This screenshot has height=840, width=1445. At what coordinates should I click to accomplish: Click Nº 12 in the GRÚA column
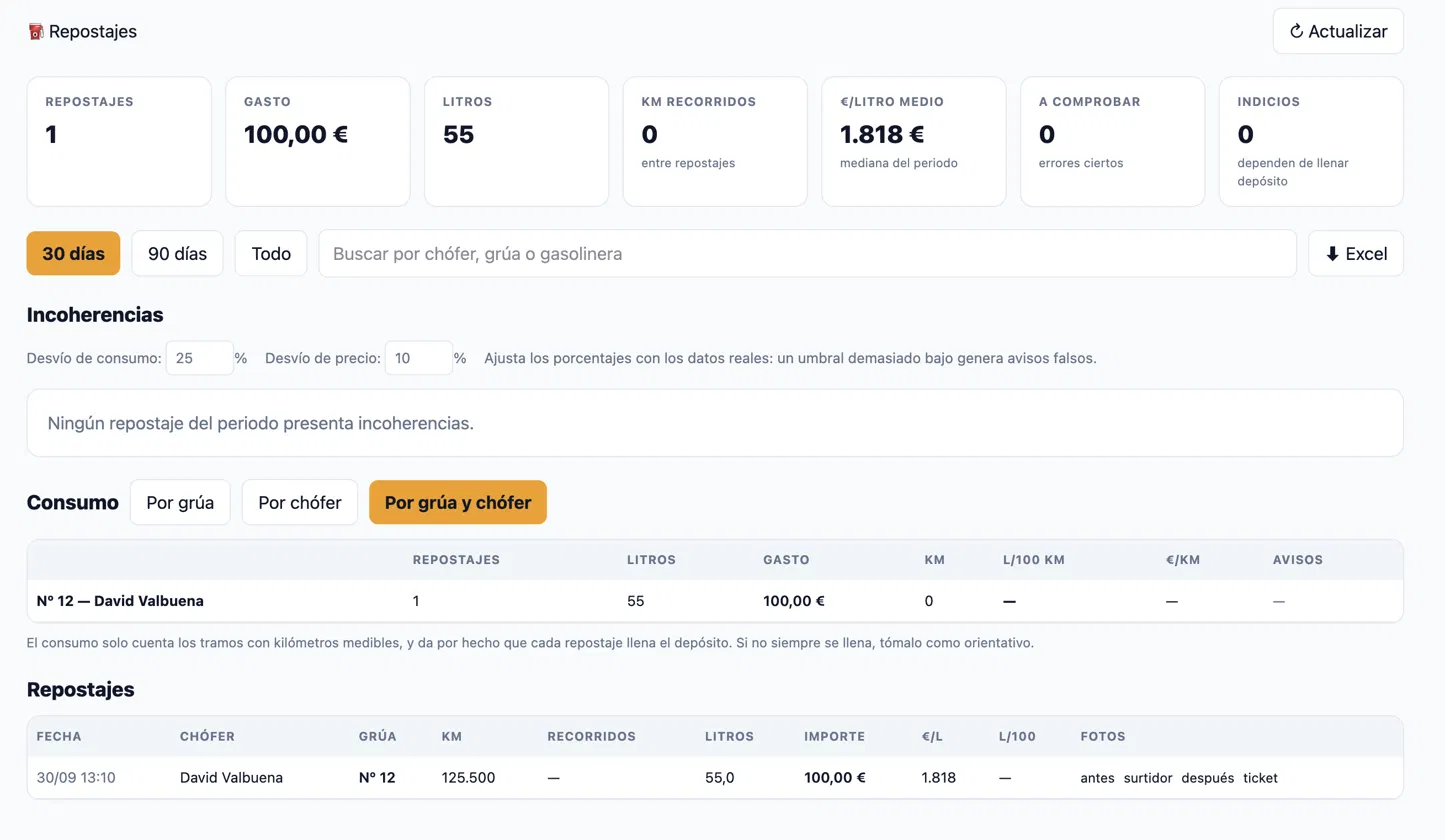pyautogui.click(x=377, y=778)
